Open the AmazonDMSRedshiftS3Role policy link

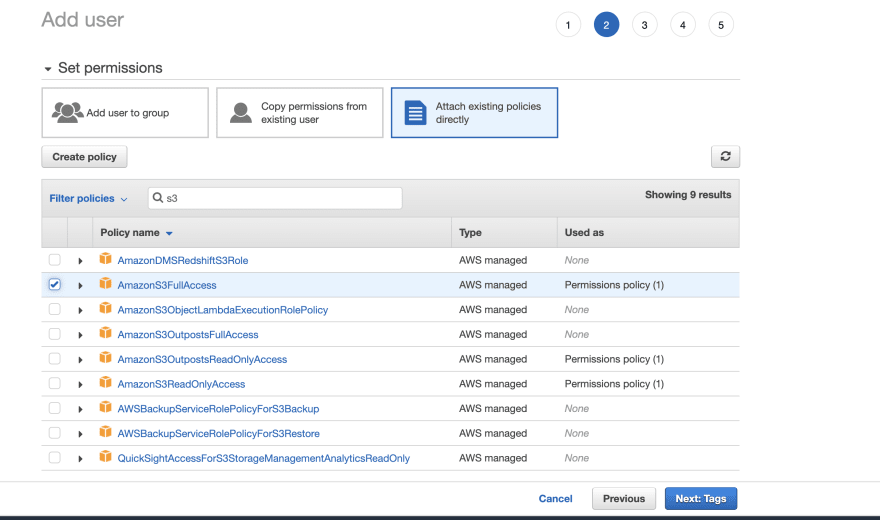coord(182,260)
